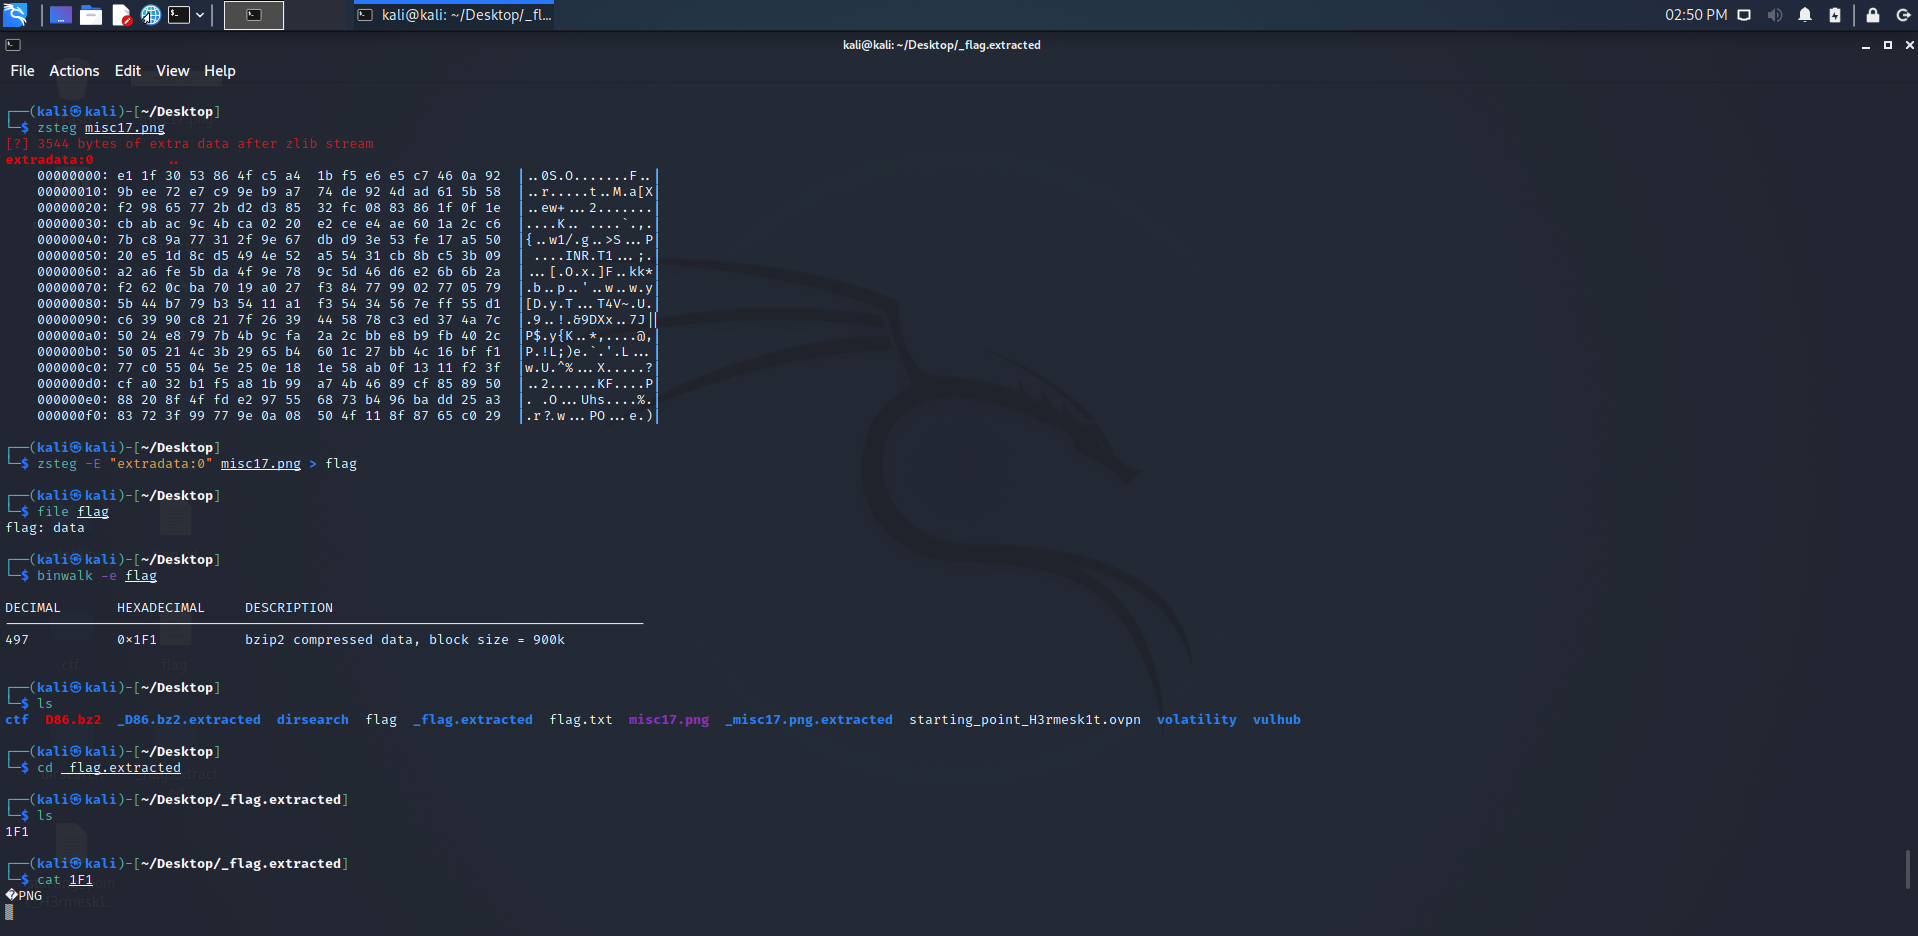Open the Kali dragon applications menu
Screen dimensions: 1918x936
coord(15,14)
